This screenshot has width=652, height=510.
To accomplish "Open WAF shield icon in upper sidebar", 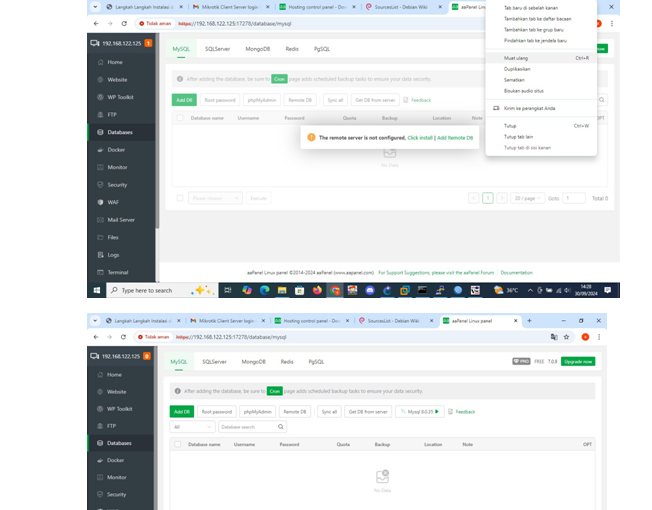I will click(100, 202).
